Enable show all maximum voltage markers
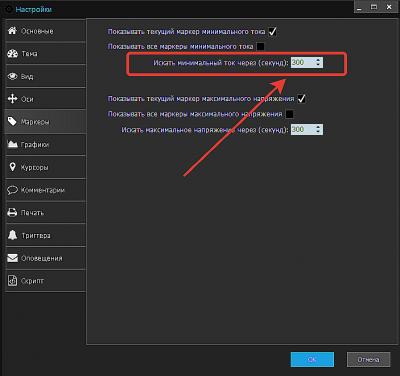This screenshot has height=376, width=400. 289,114
